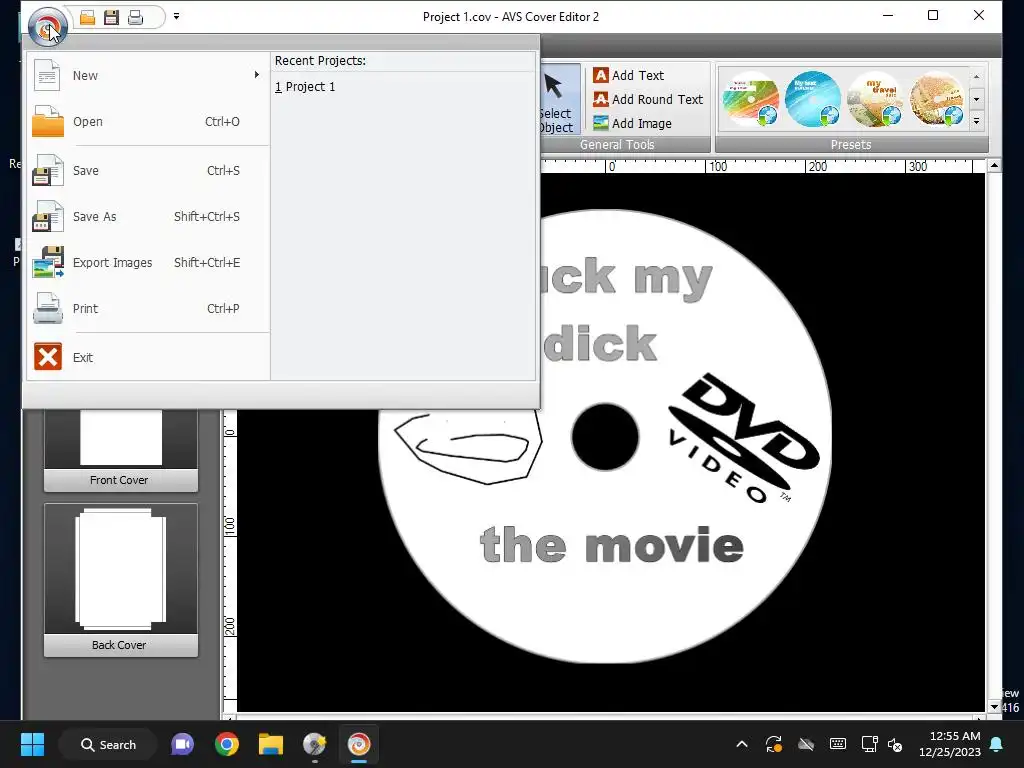Expand the New submenu arrow

coord(257,75)
